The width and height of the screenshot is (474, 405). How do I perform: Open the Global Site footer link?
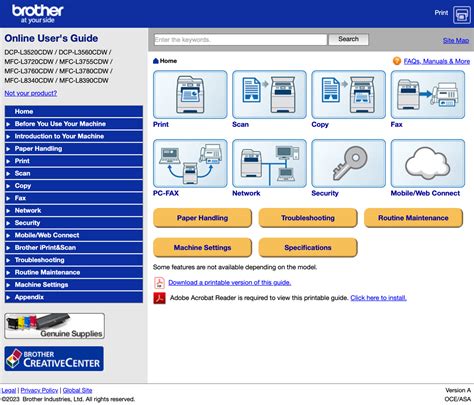pos(77,390)
